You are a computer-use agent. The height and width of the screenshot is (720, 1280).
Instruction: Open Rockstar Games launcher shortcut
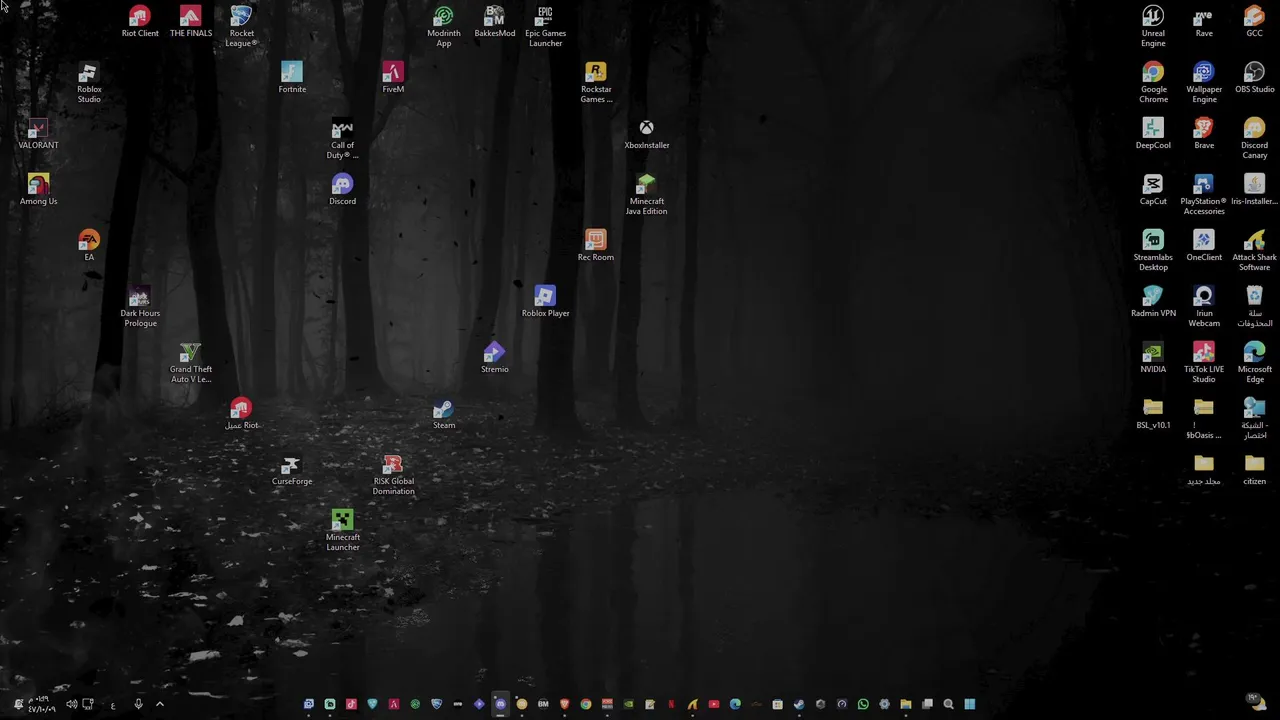[596, 83]
